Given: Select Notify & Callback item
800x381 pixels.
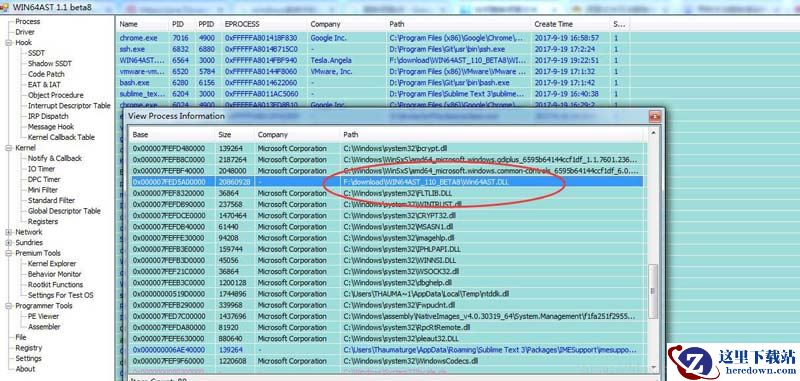Looking at the screenshot, I should 55,159.
